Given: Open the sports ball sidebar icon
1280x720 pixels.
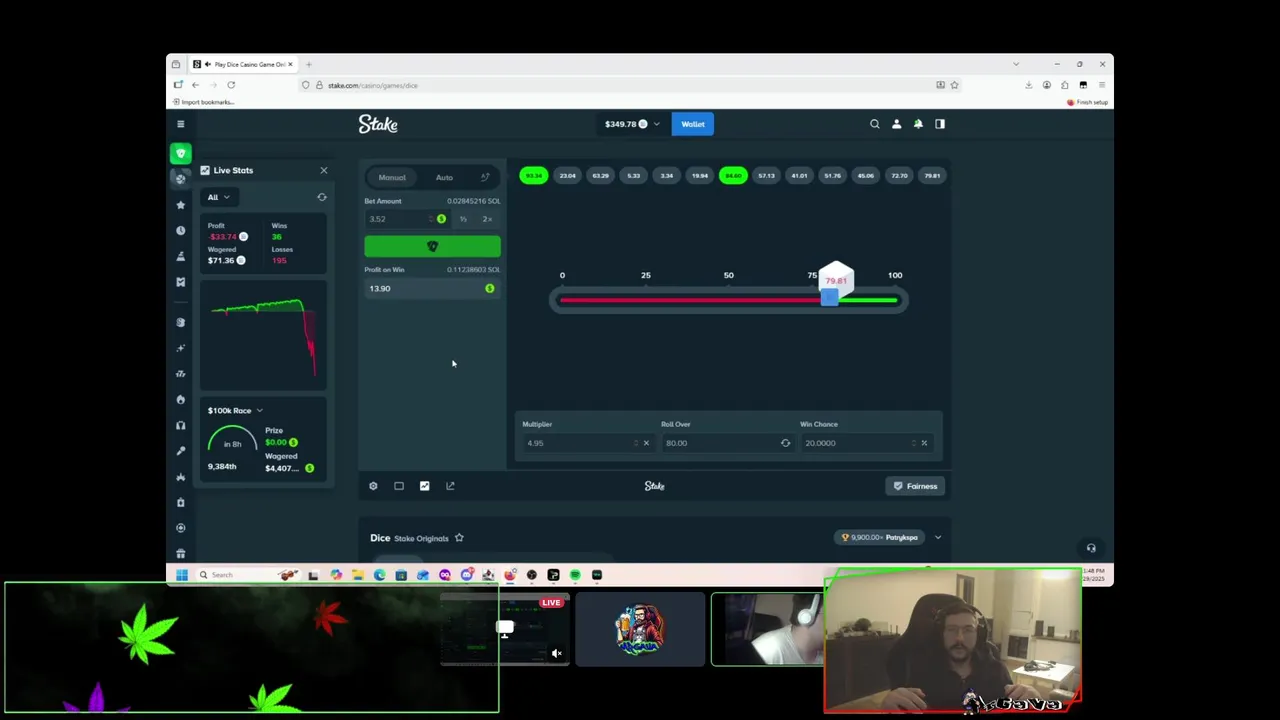Looking at the screenshot, I should pyautogui.click(x=180, y=178).
